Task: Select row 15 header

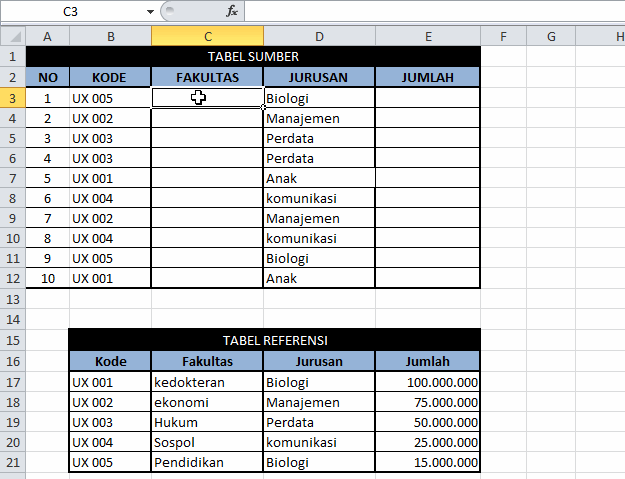Action: coord(12,340)
